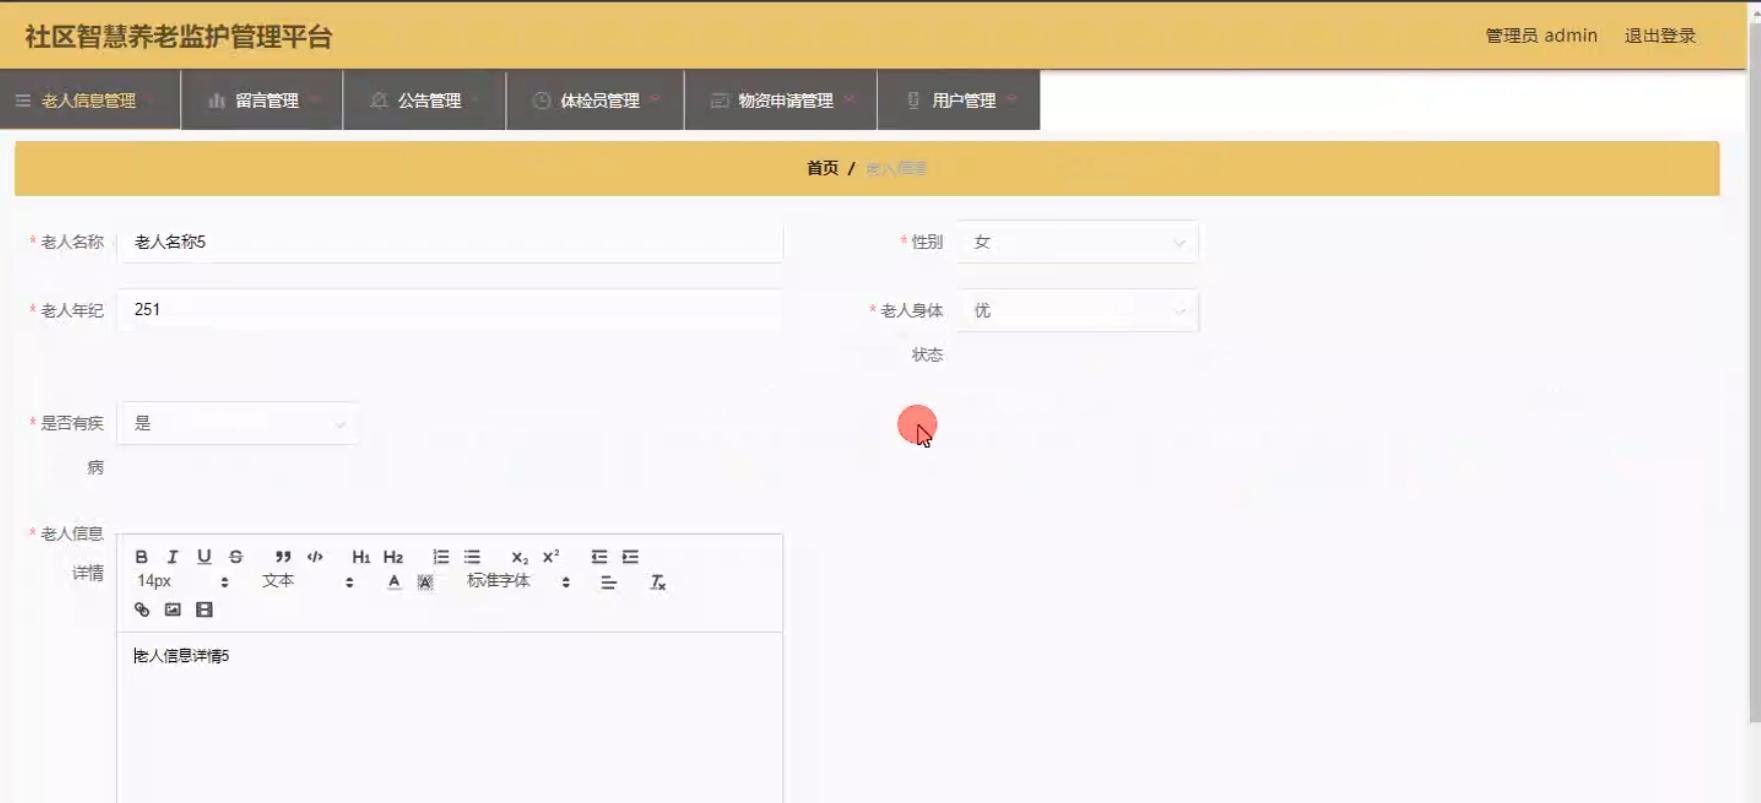This screenshot has height=803, width=1761.
Task: Apply strikethrough formatting in editor
Action: [x=236, y=557]
